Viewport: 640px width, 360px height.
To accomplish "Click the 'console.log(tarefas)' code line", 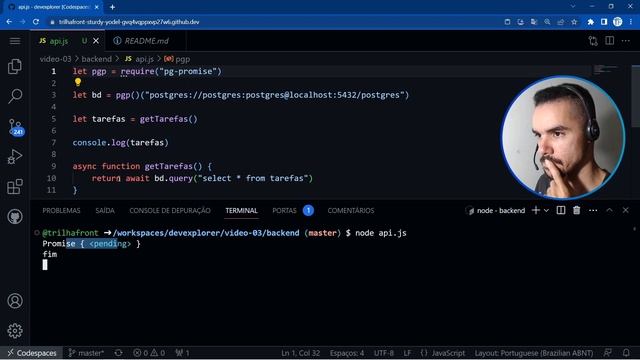I will (x=120, y=142).
